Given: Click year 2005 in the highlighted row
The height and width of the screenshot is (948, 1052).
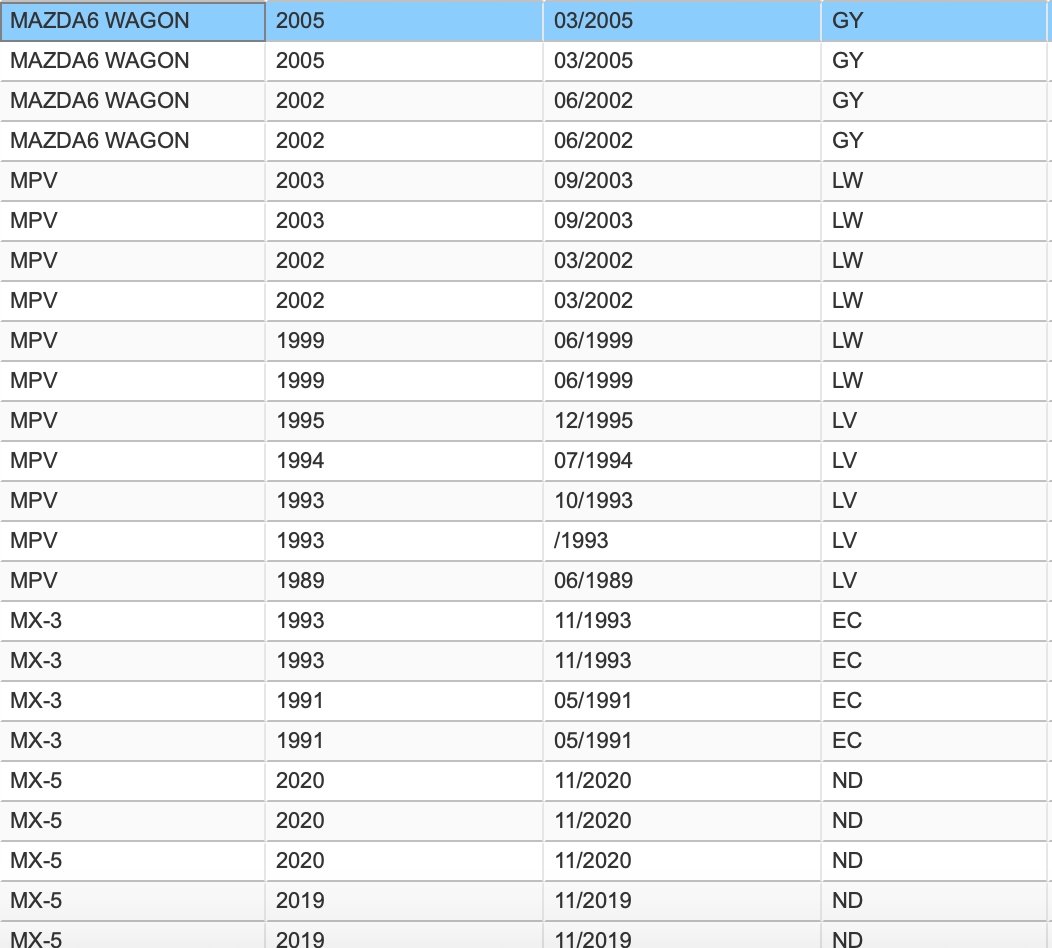Looking at the screenshot, I should click(405, 21).
